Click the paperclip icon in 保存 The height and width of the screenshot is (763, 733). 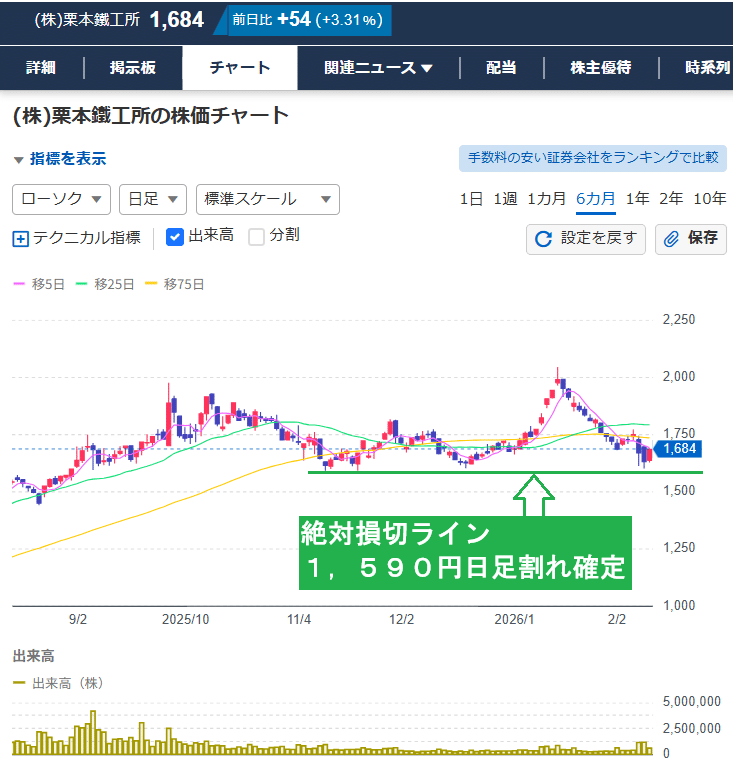click(x=672, y=239)
